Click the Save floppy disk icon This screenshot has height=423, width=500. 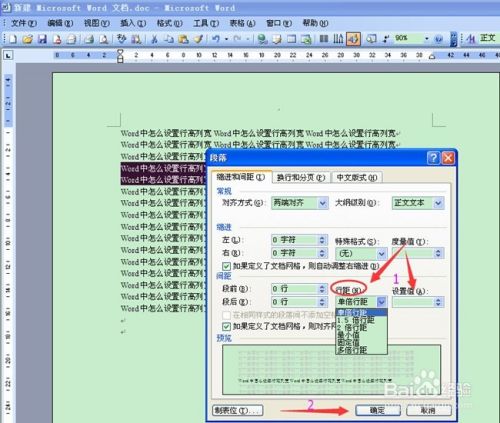(42, 39)
